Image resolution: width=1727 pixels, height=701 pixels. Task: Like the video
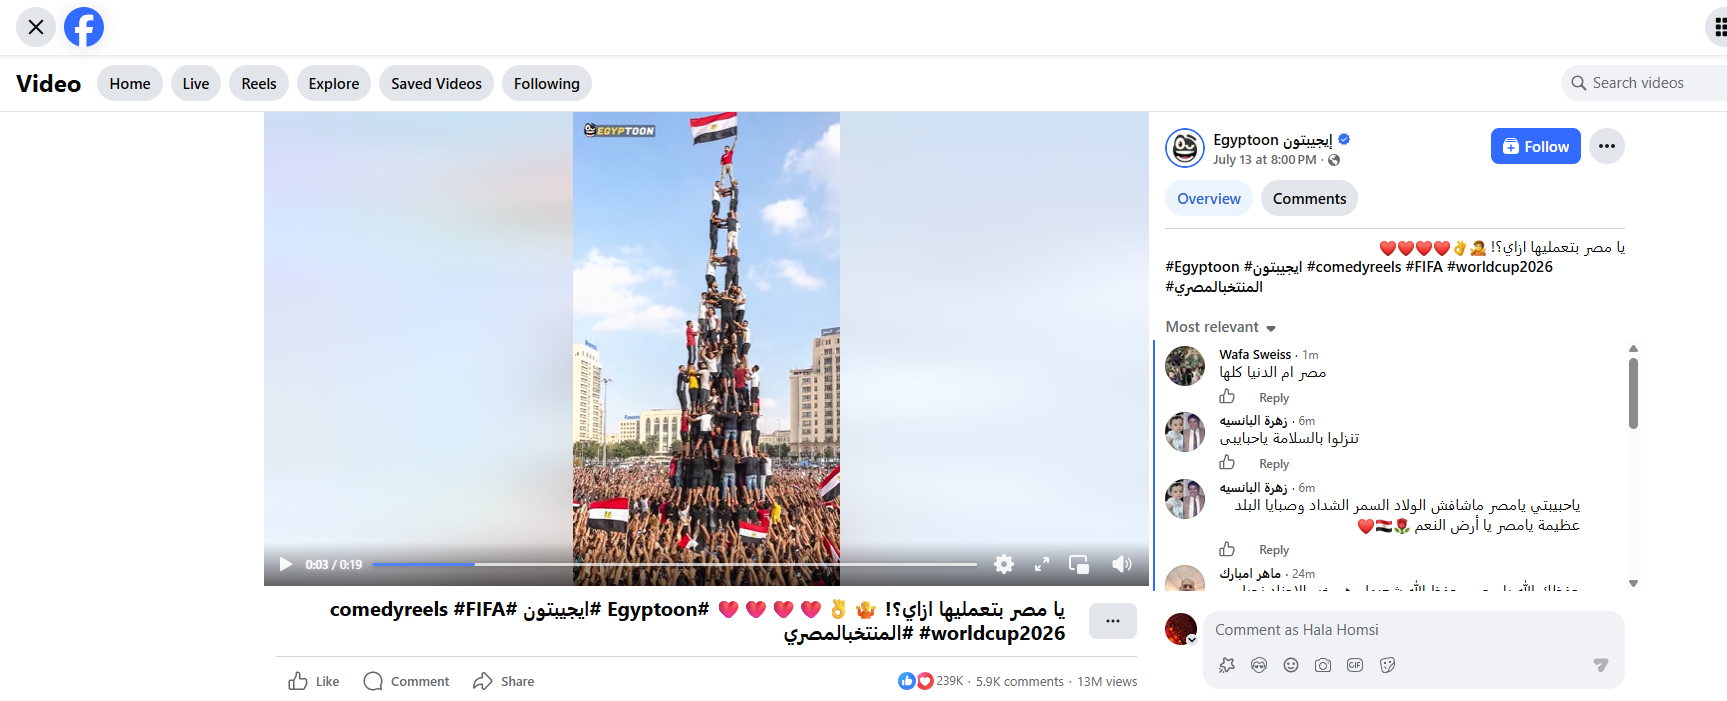click(x=314, y=681)
